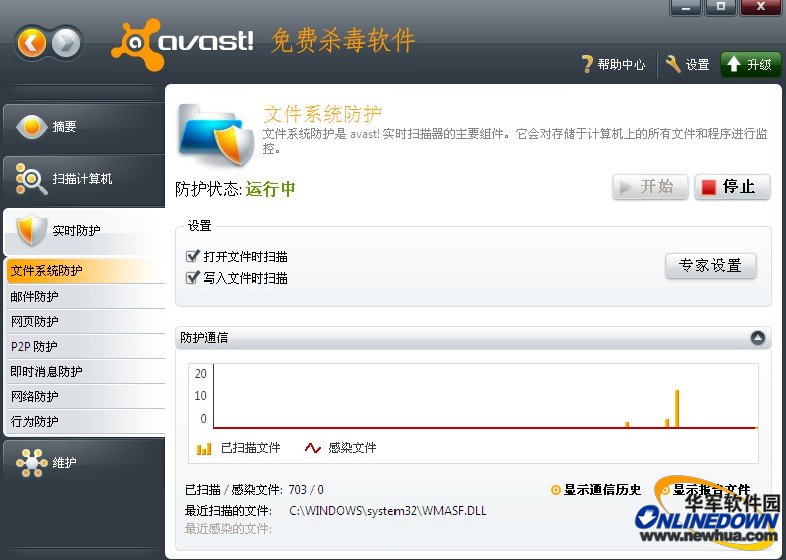Click the question mark help icon
The image size is (786, 560).
point(587,64)
